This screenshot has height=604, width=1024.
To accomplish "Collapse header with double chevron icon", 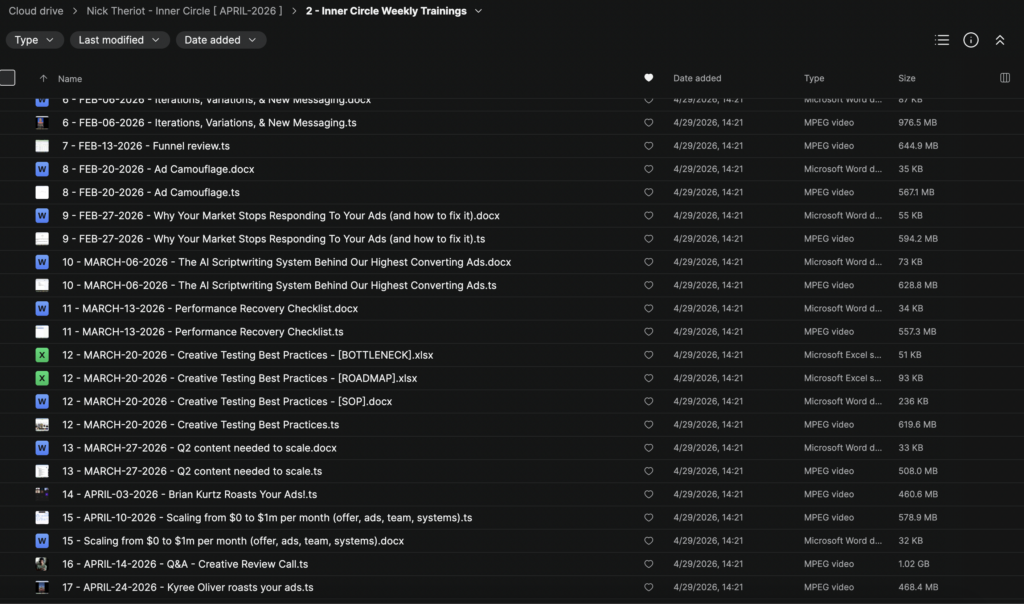I will 999,40.
